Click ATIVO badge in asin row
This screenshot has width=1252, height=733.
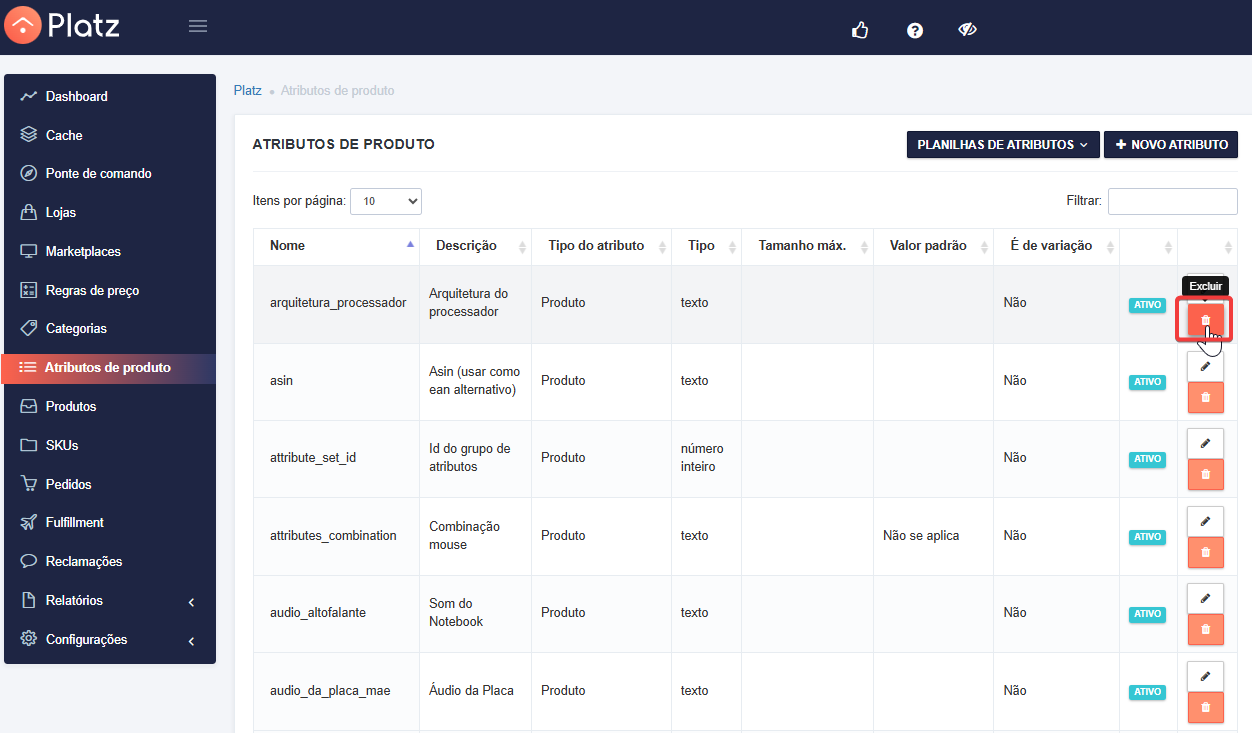tap(1147, 382)
